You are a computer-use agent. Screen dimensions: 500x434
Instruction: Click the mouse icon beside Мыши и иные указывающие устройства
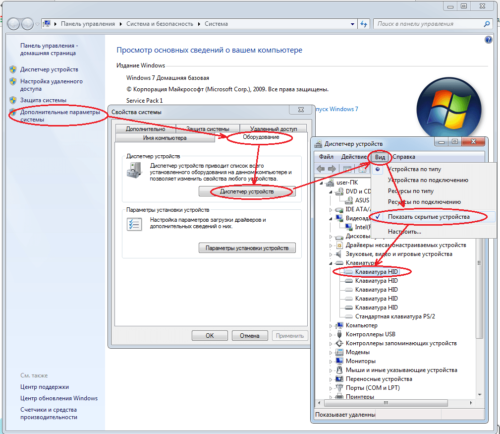(x=339, y=370)
